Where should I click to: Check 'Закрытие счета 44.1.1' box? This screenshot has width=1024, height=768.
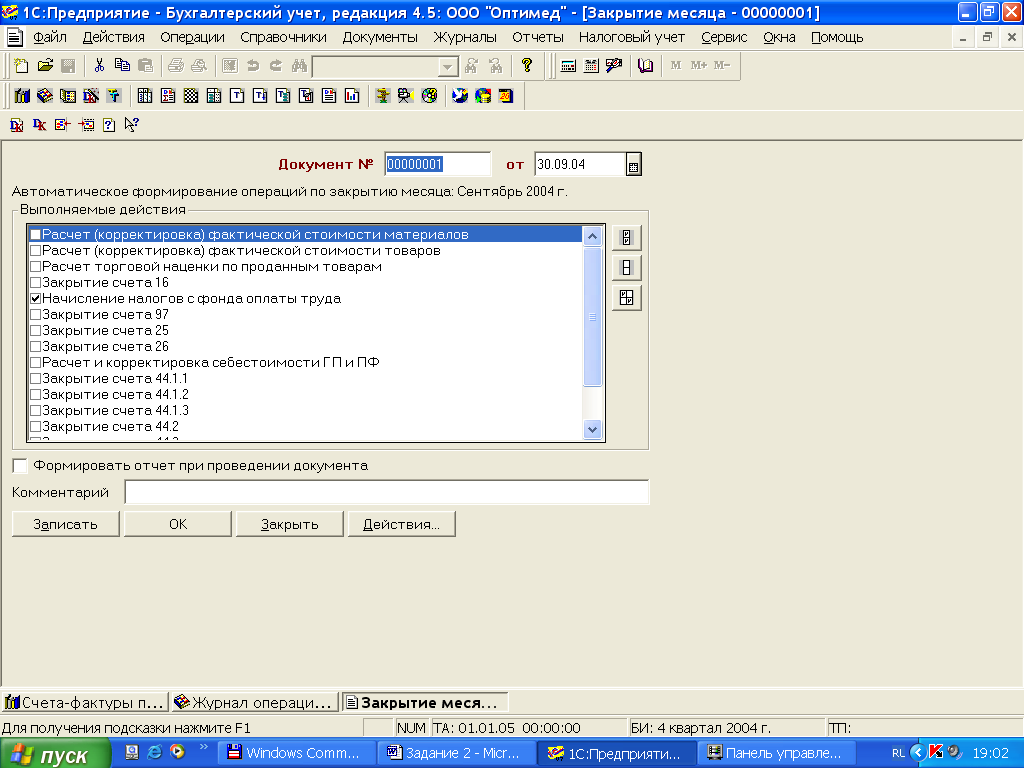36,379
